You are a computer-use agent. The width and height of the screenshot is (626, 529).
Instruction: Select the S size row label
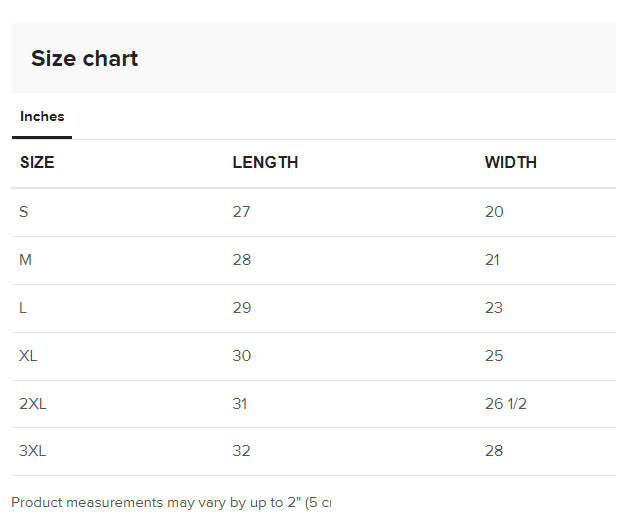pos(24,212)
